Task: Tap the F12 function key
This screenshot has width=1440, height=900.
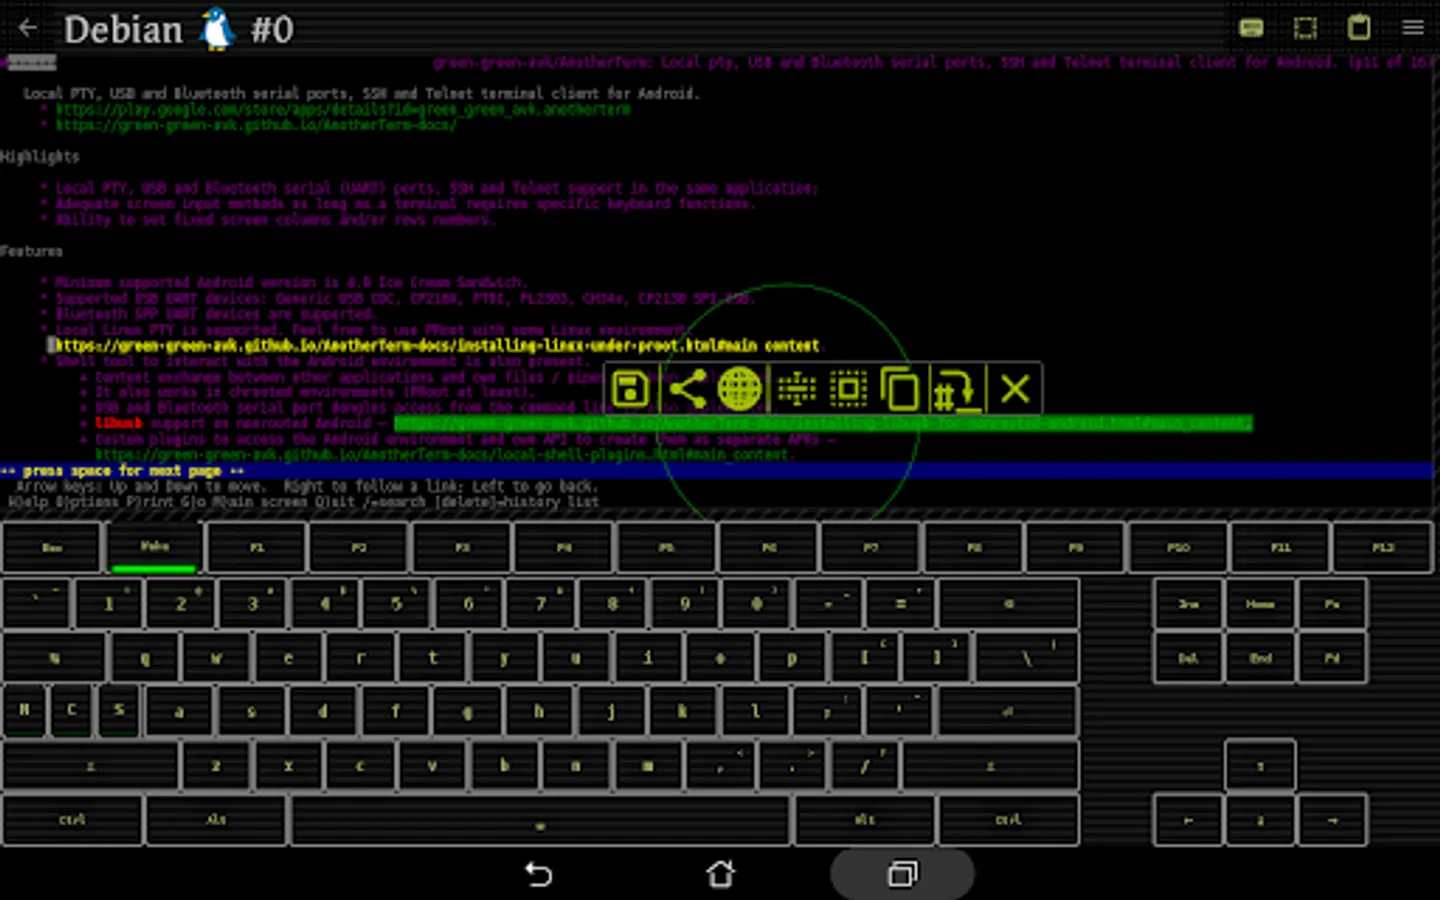Action: [1383, 548]
